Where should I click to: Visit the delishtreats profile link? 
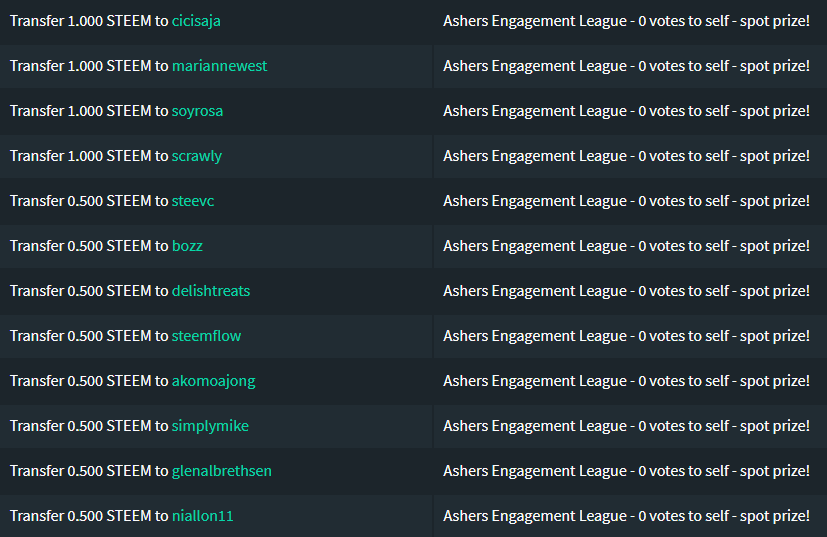click(x=211, y=291)
